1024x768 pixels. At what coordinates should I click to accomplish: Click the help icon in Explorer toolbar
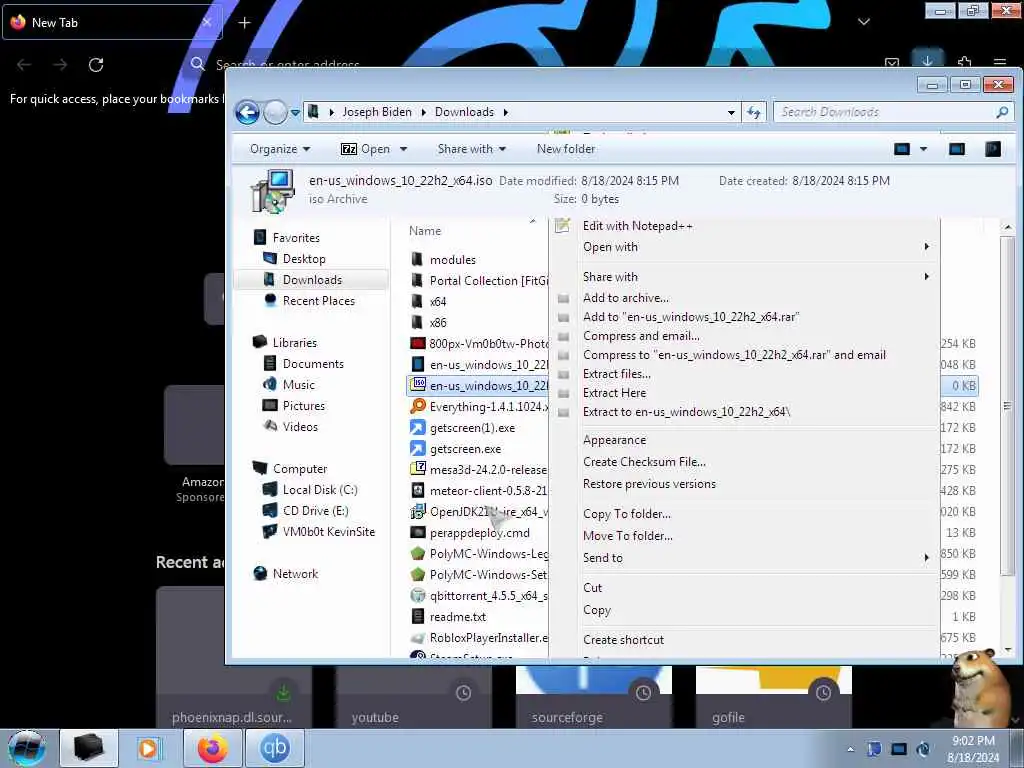(993, 150)
